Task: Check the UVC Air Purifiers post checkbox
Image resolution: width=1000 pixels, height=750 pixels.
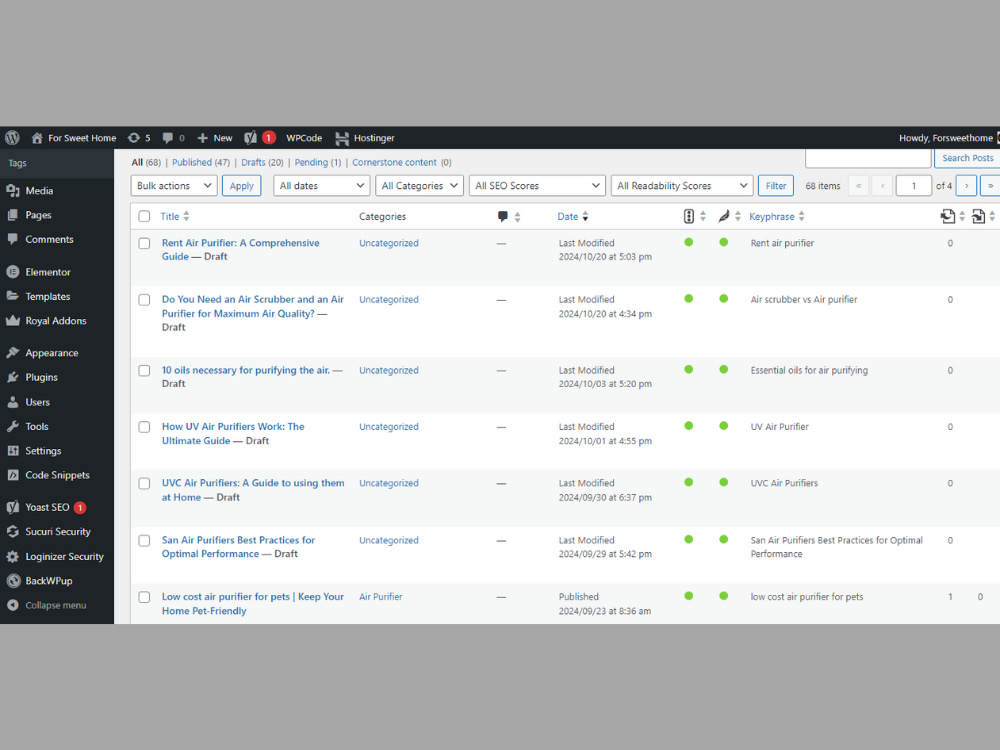Action: (x=144, y=483)
